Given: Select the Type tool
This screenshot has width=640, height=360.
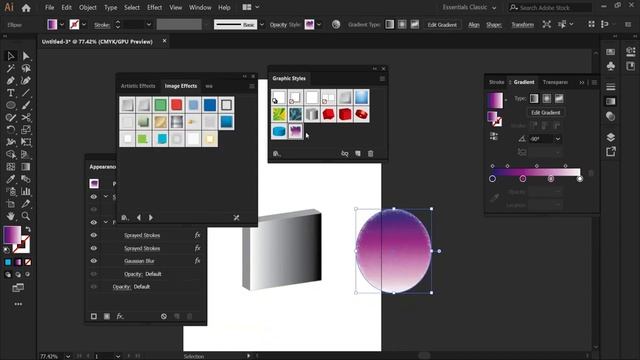Looking at the screenshot, I should pyautogui.click(x=11, y=93).
